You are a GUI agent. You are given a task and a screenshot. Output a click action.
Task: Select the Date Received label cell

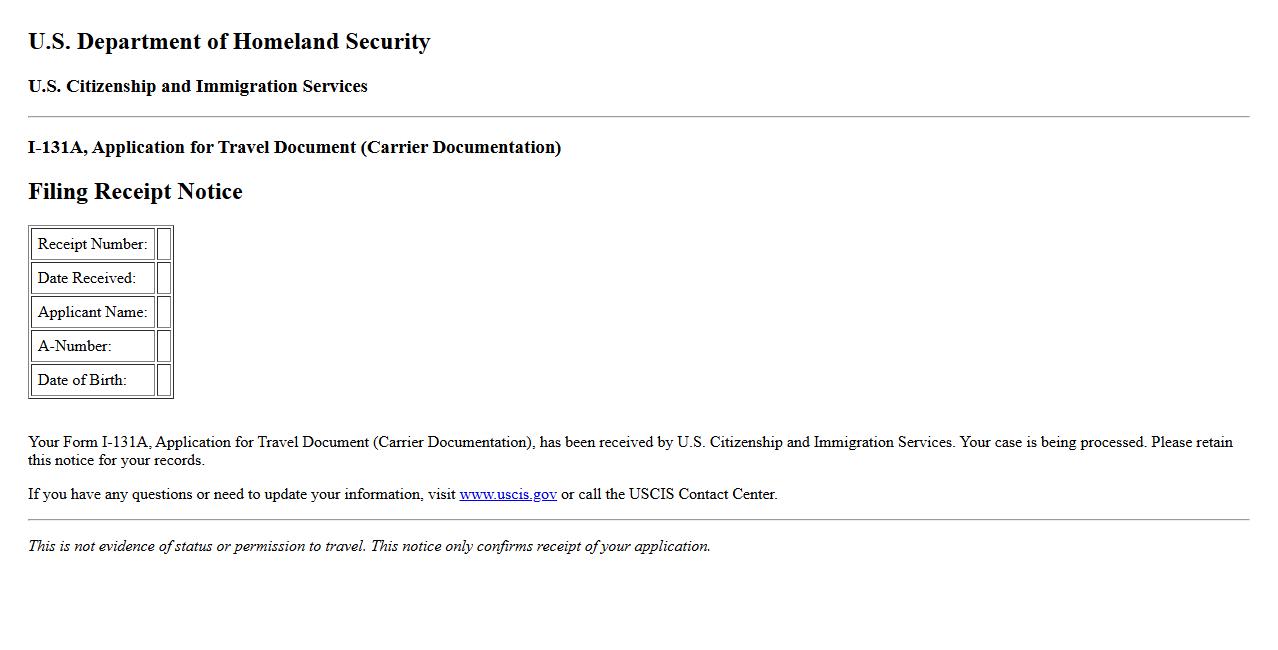point(93,278)
